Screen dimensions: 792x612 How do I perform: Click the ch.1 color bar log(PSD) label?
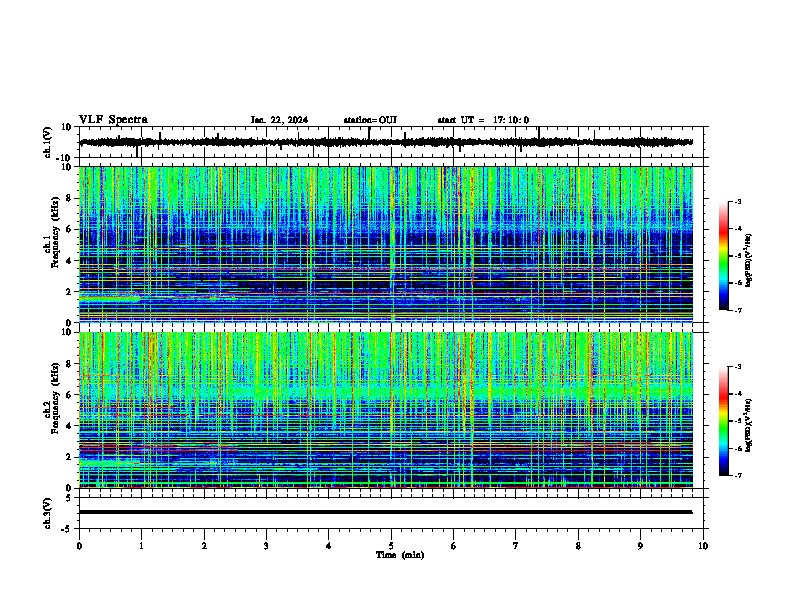point(748,260)
